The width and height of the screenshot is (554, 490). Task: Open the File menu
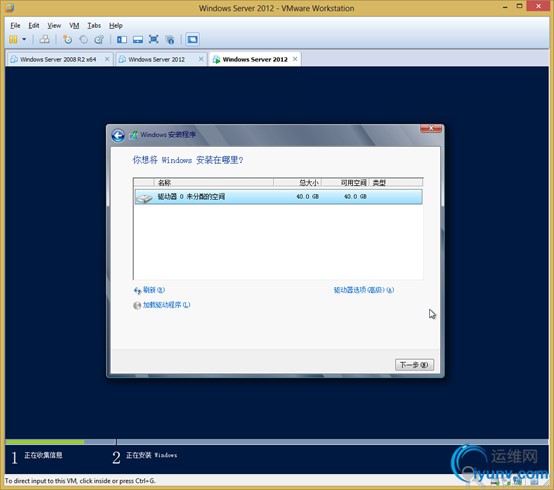[15, 25]
